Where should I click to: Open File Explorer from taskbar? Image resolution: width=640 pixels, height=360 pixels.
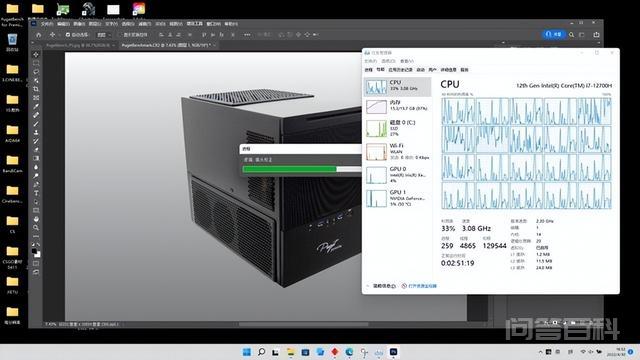point(291,352)
